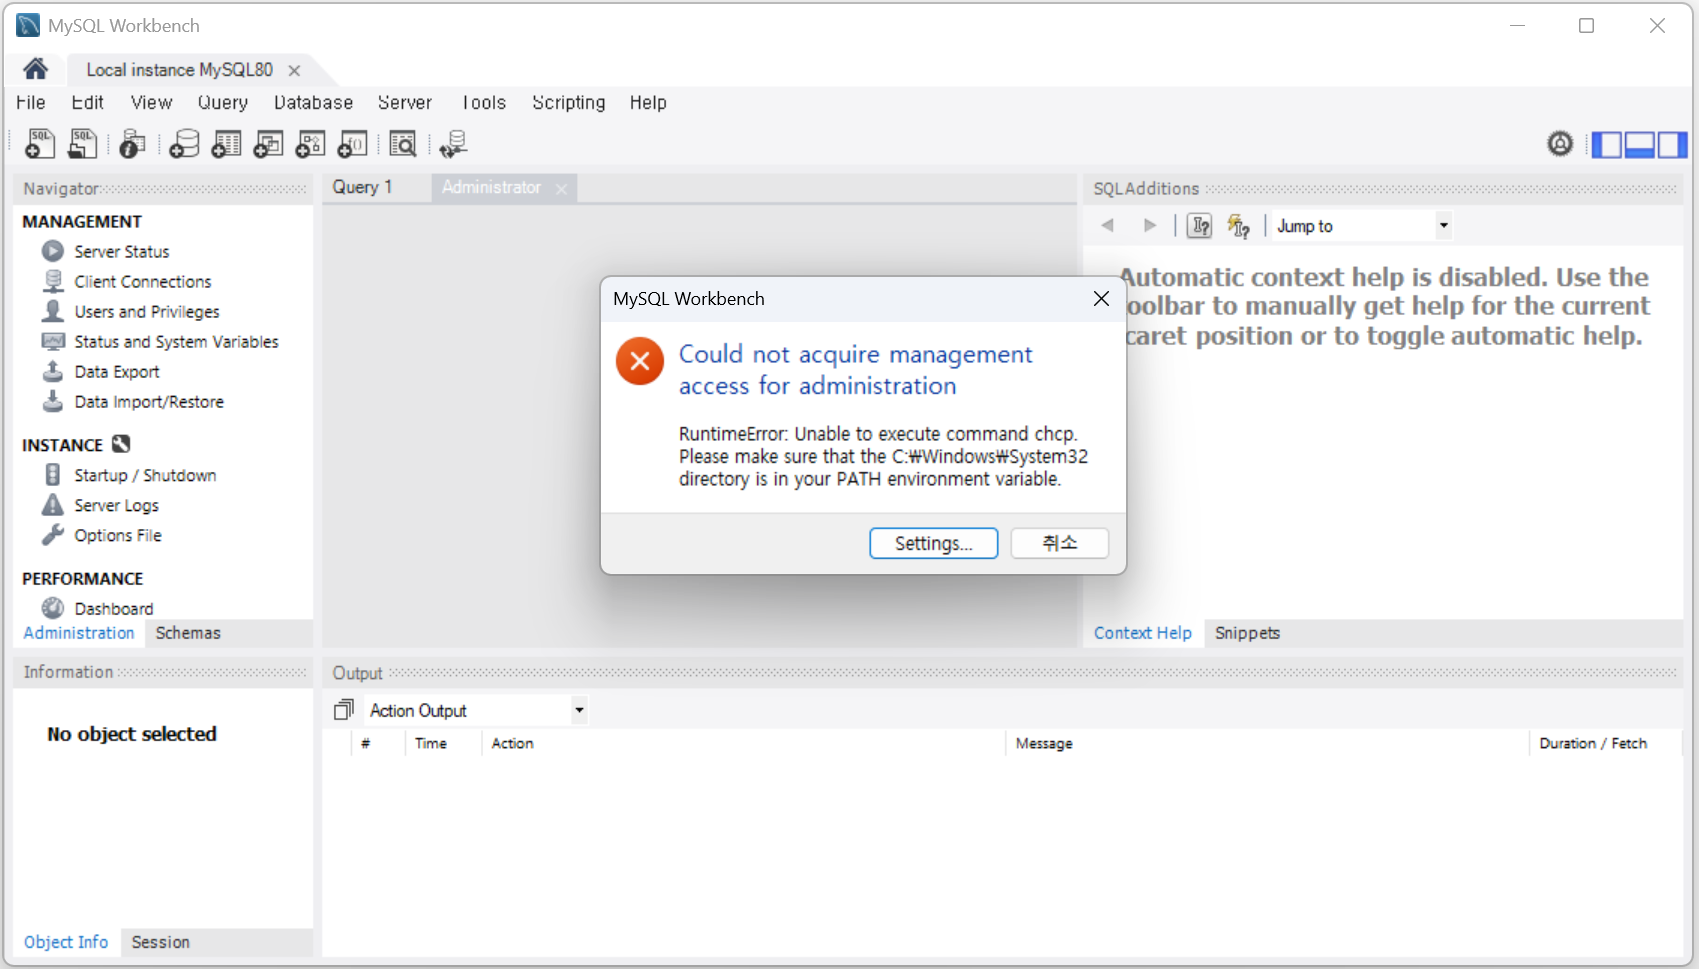
Task: Toggle the left sidebar panel
Action: coord(1606,145)
